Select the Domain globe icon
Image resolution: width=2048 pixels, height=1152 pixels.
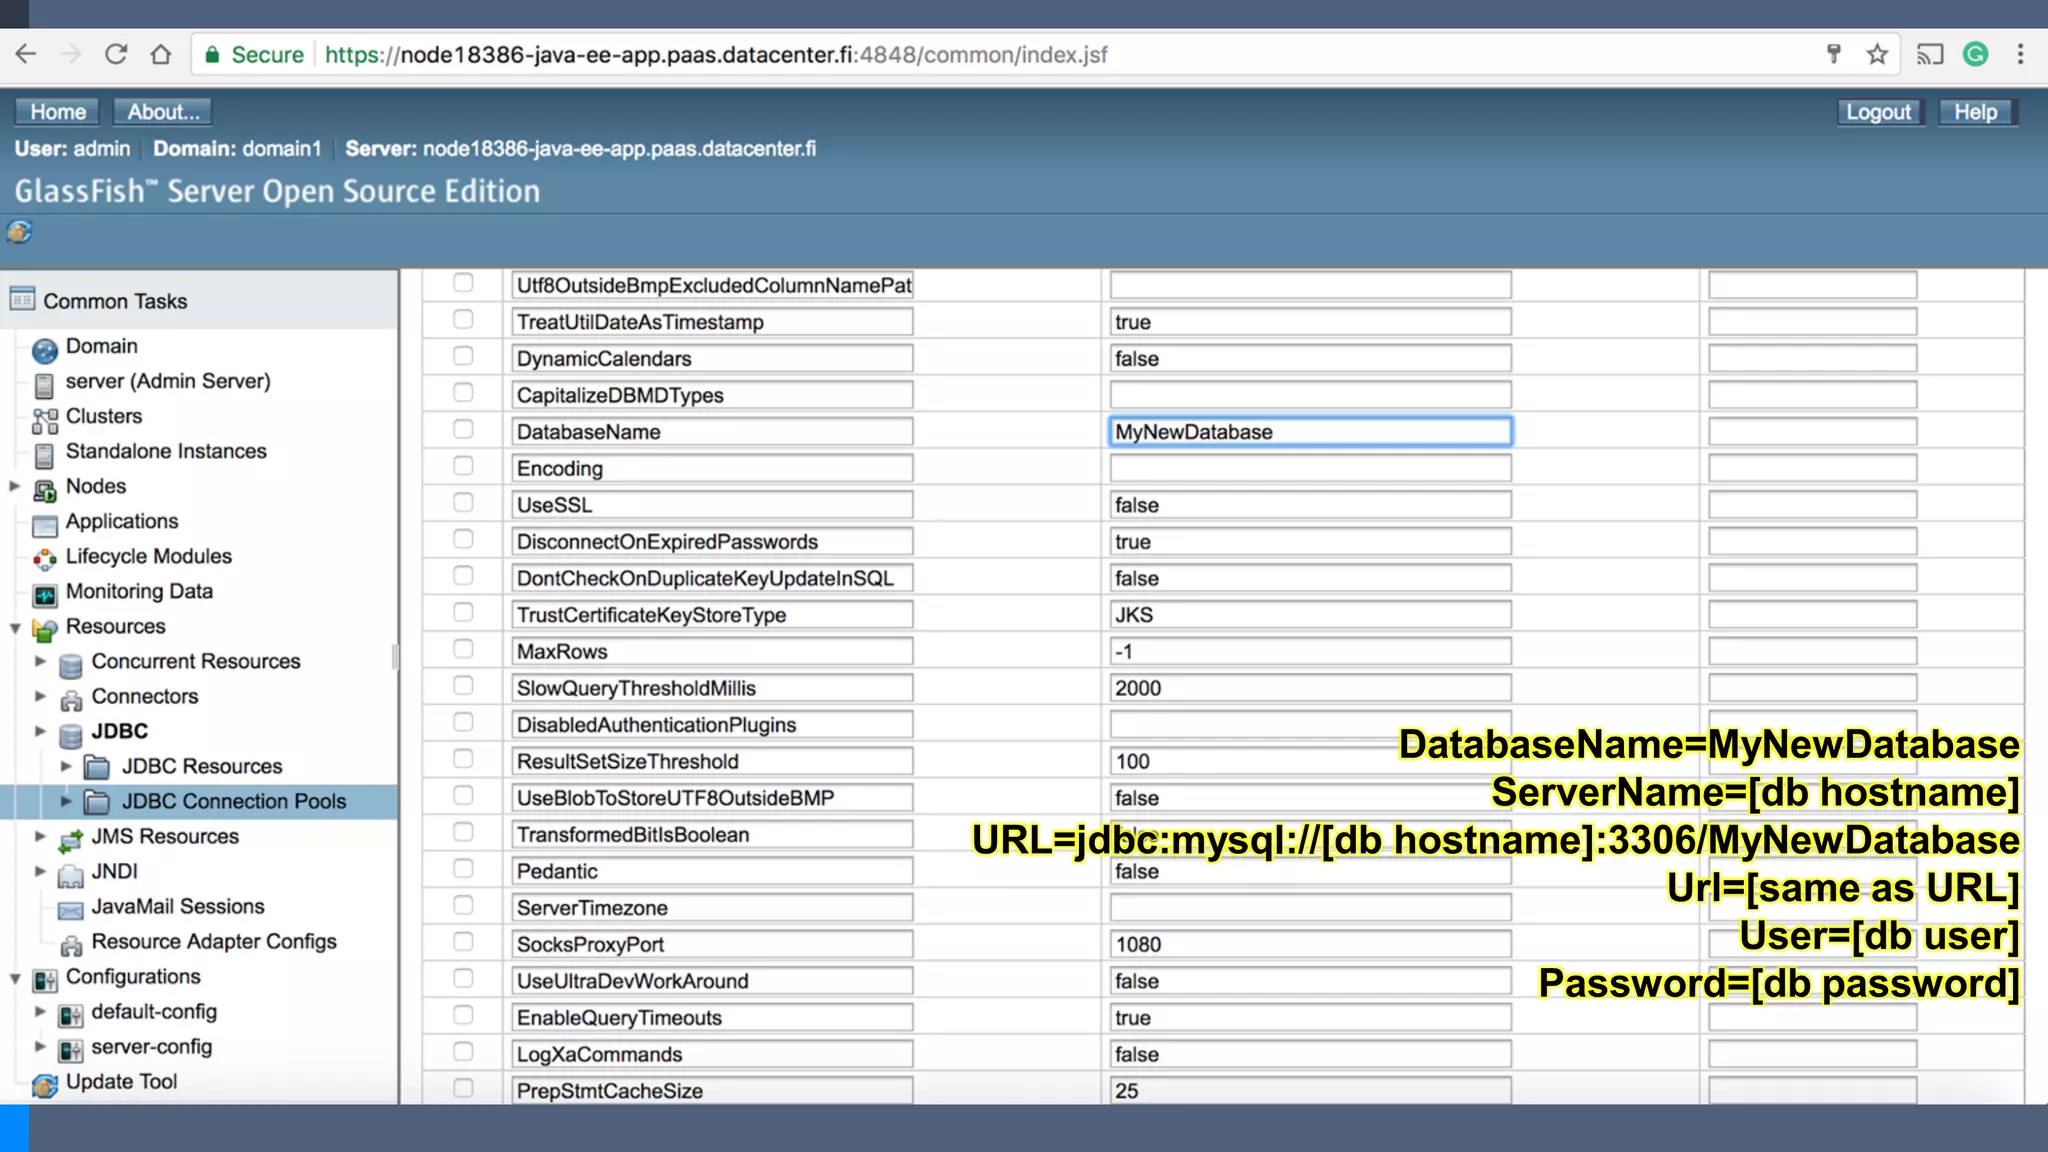(45, 350)
